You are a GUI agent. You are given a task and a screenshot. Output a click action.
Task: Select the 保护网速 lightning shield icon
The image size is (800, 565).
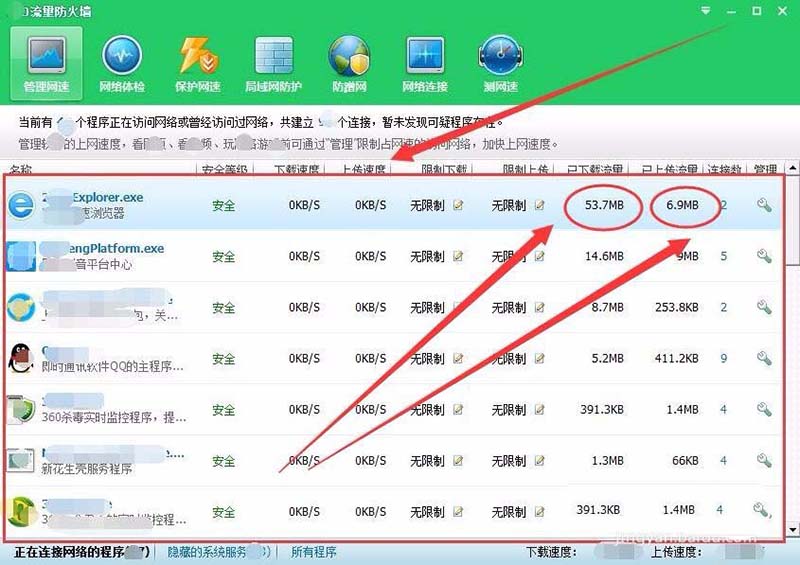pos(198,62)
